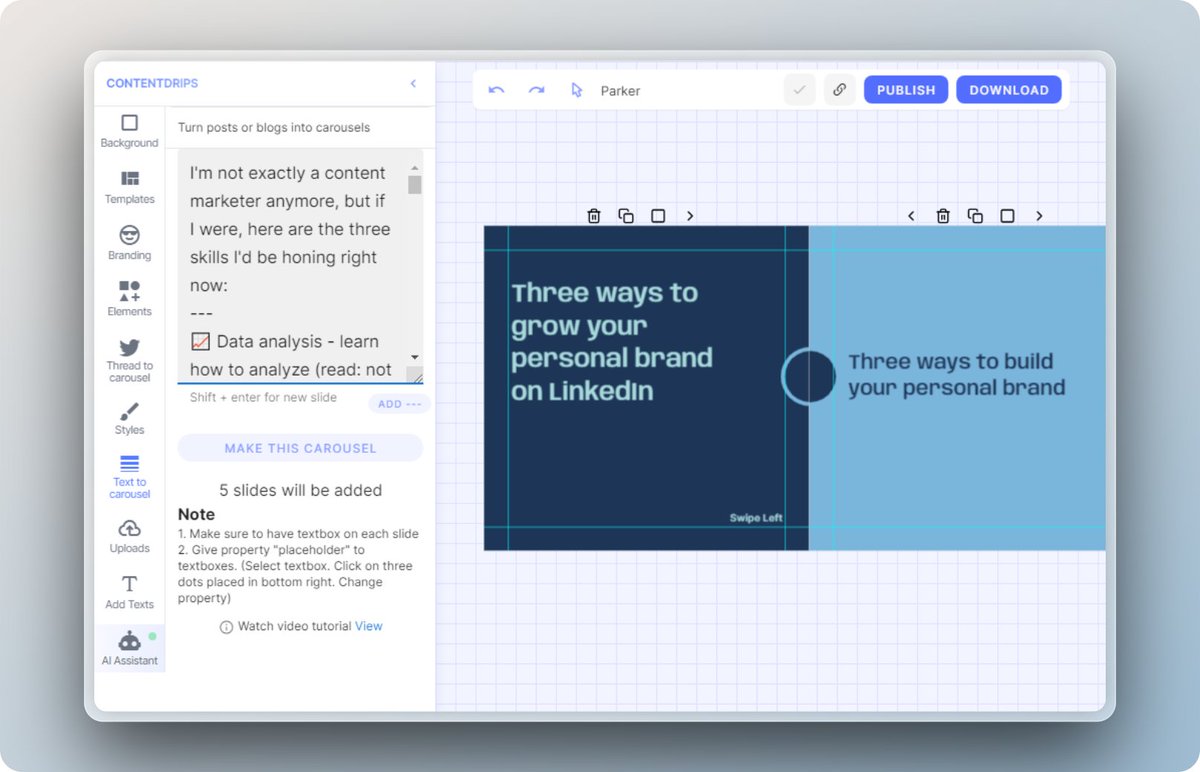Open the Add Texts panel
This screenshot has width=1200, height=772.
click(129, 592)
